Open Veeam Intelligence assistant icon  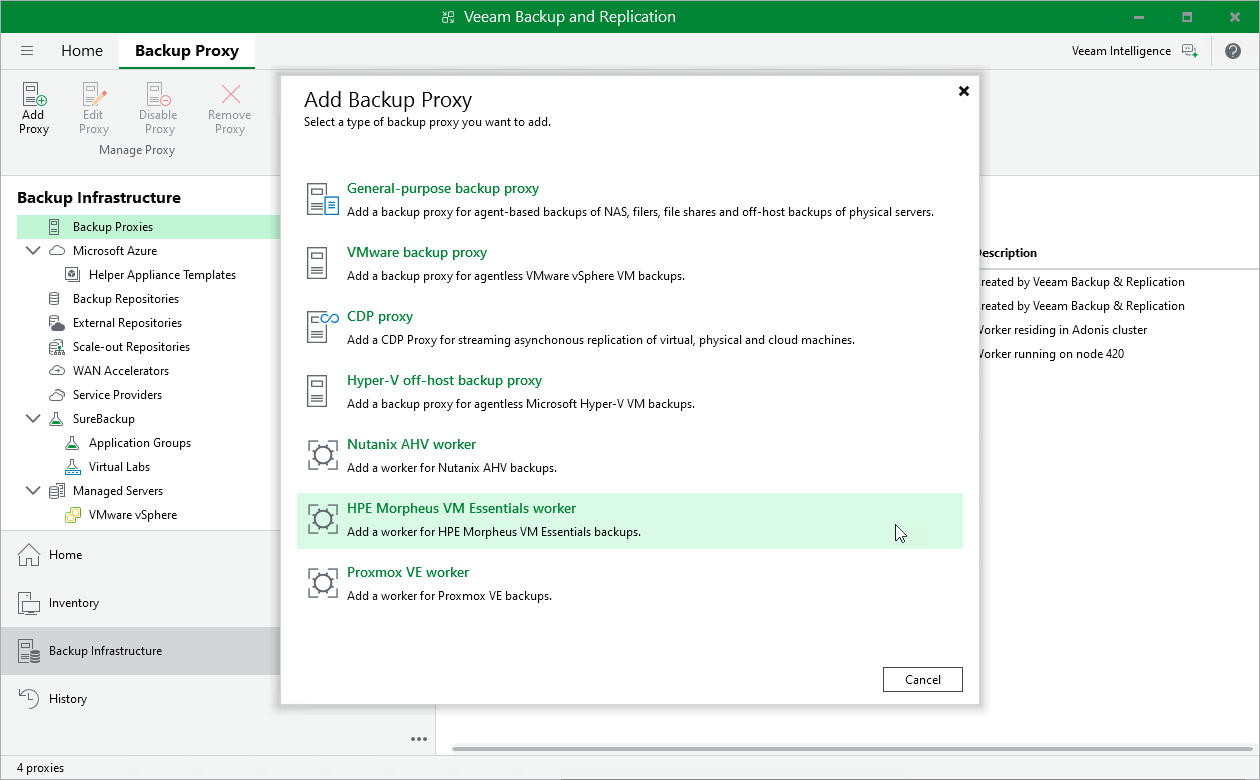1189,51
